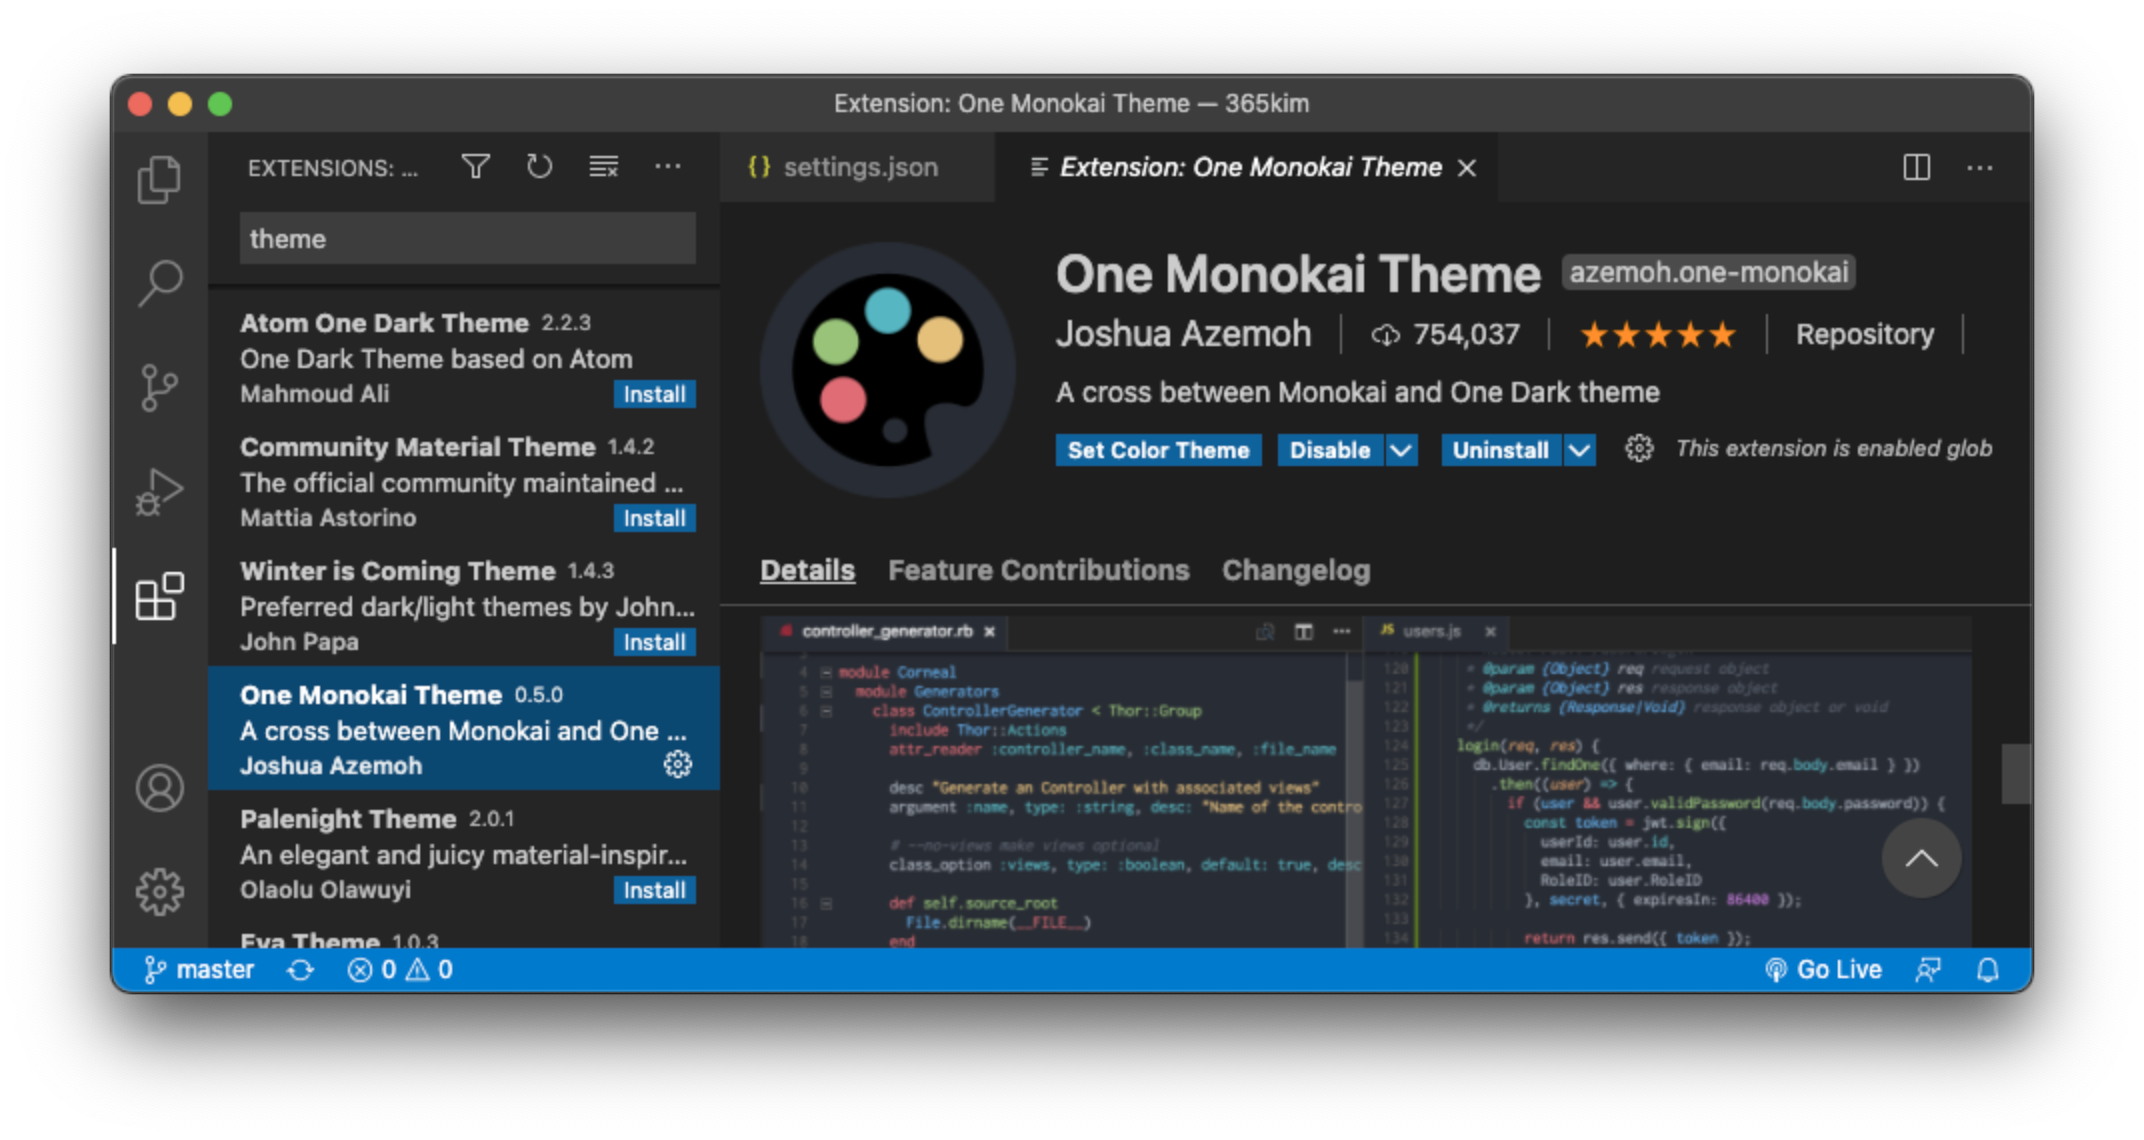This screenshot has width=2144, height=1140.
Task: Split the editor to the right
Action: click(x=1916, y=167)
